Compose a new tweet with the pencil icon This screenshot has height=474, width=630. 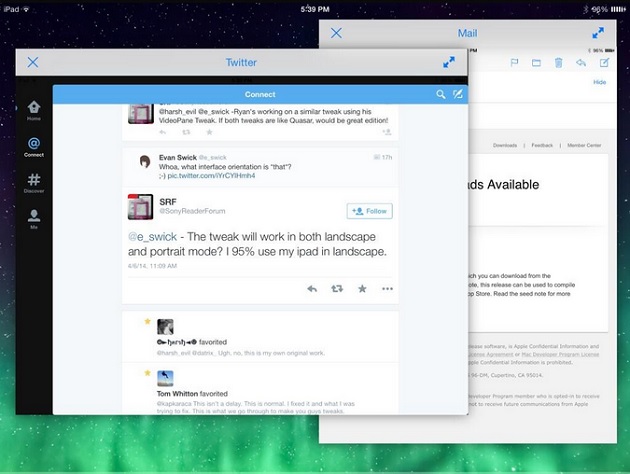tap(458, 94)
